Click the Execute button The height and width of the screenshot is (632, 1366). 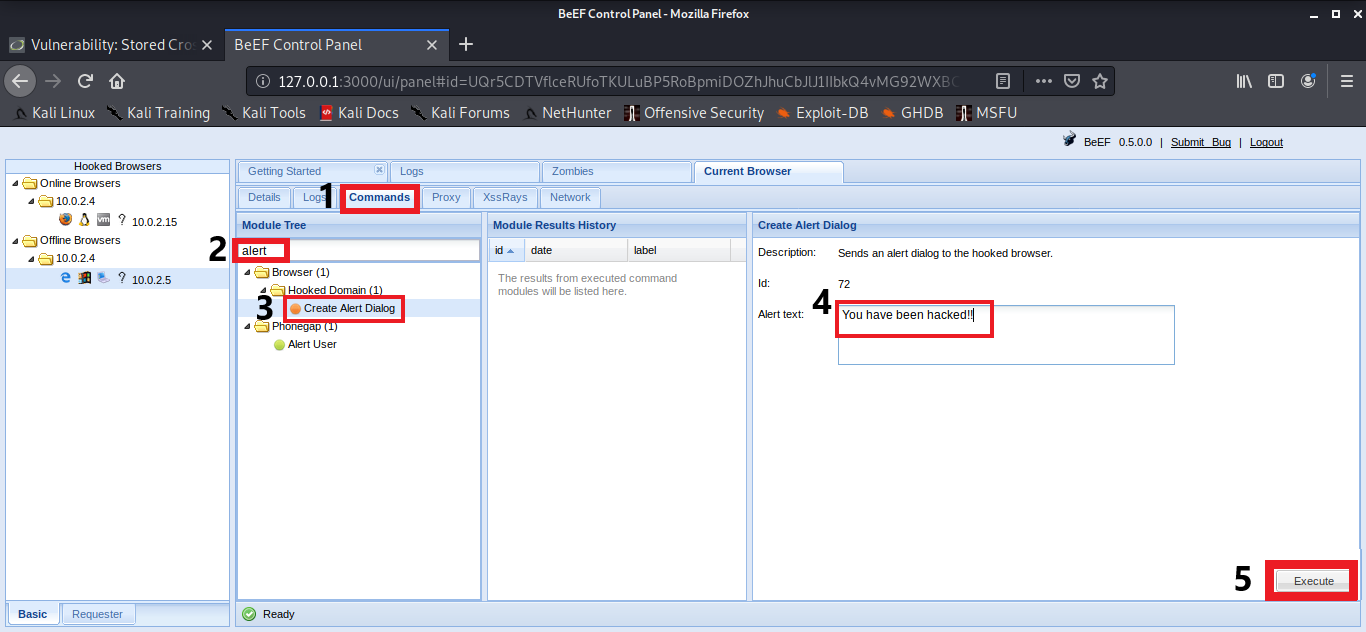click(x=1310, y=580)
